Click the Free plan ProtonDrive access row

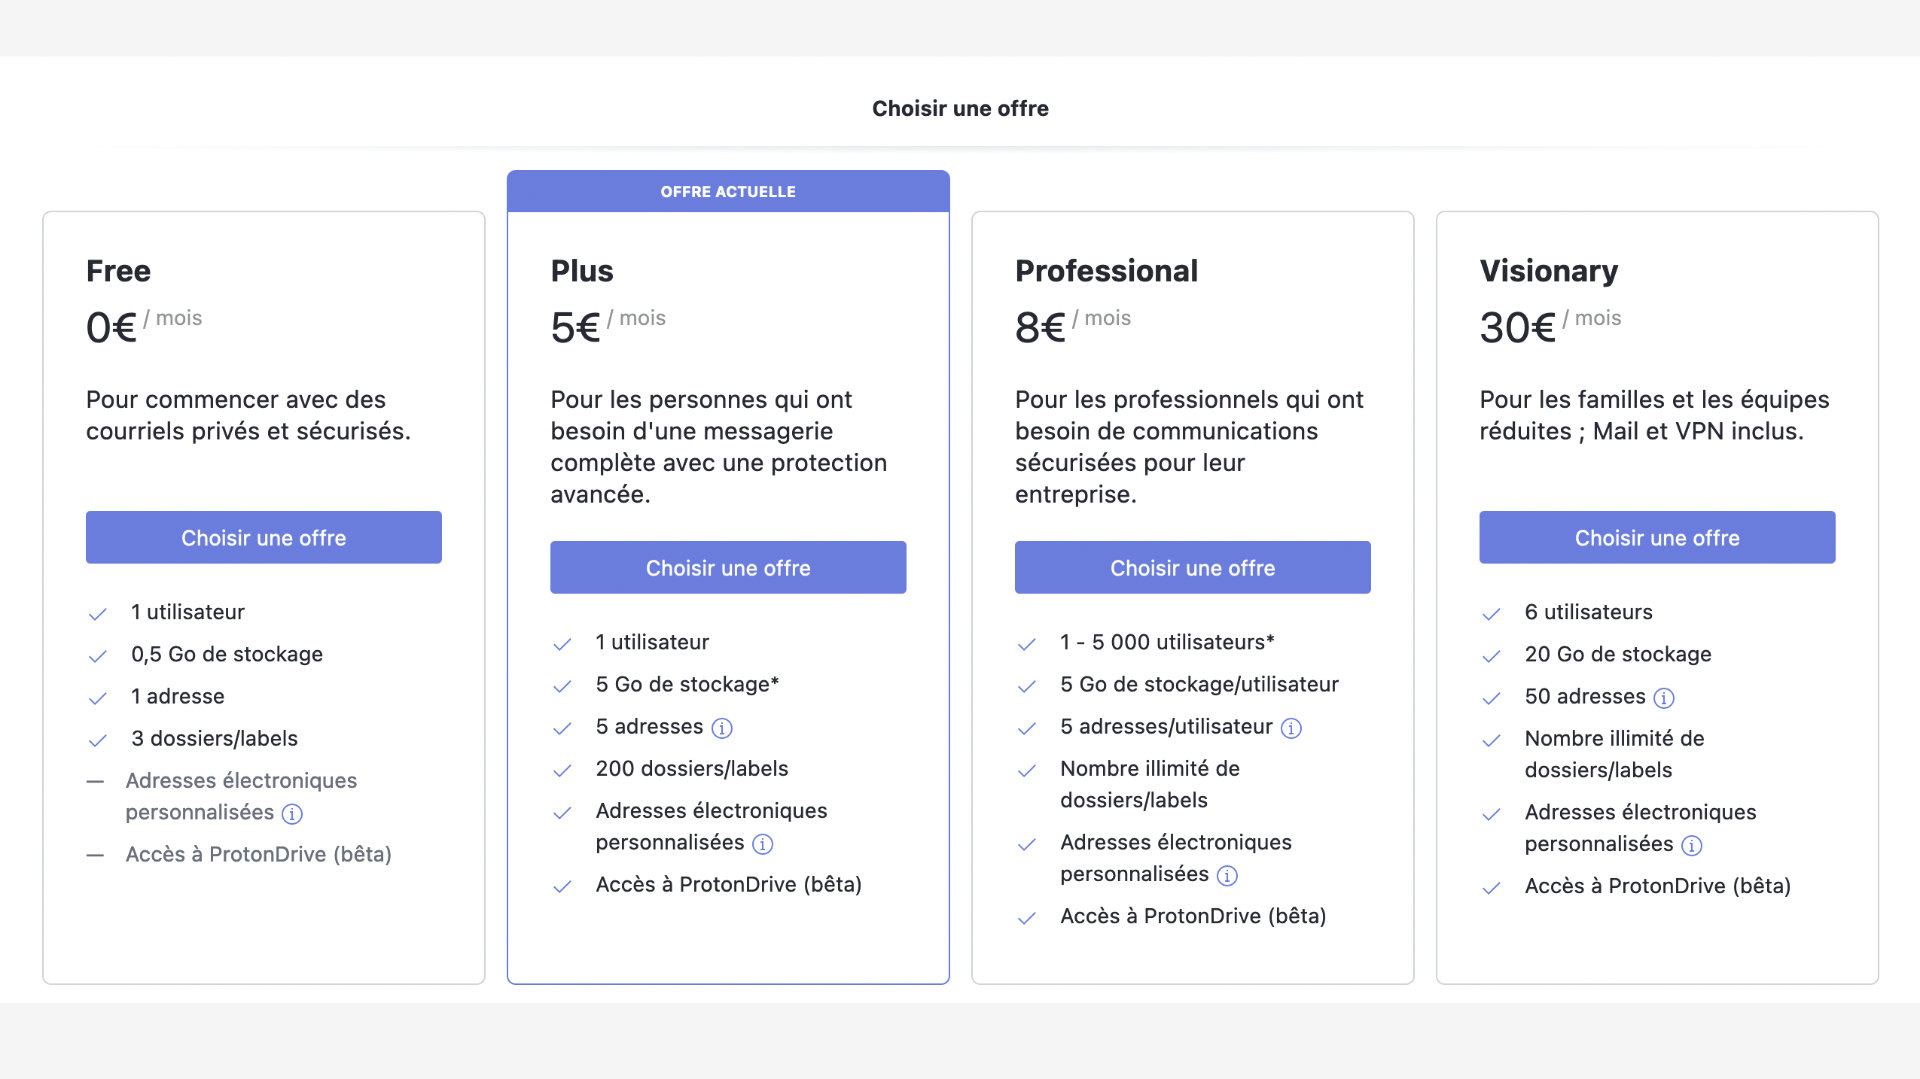[239, 855]
